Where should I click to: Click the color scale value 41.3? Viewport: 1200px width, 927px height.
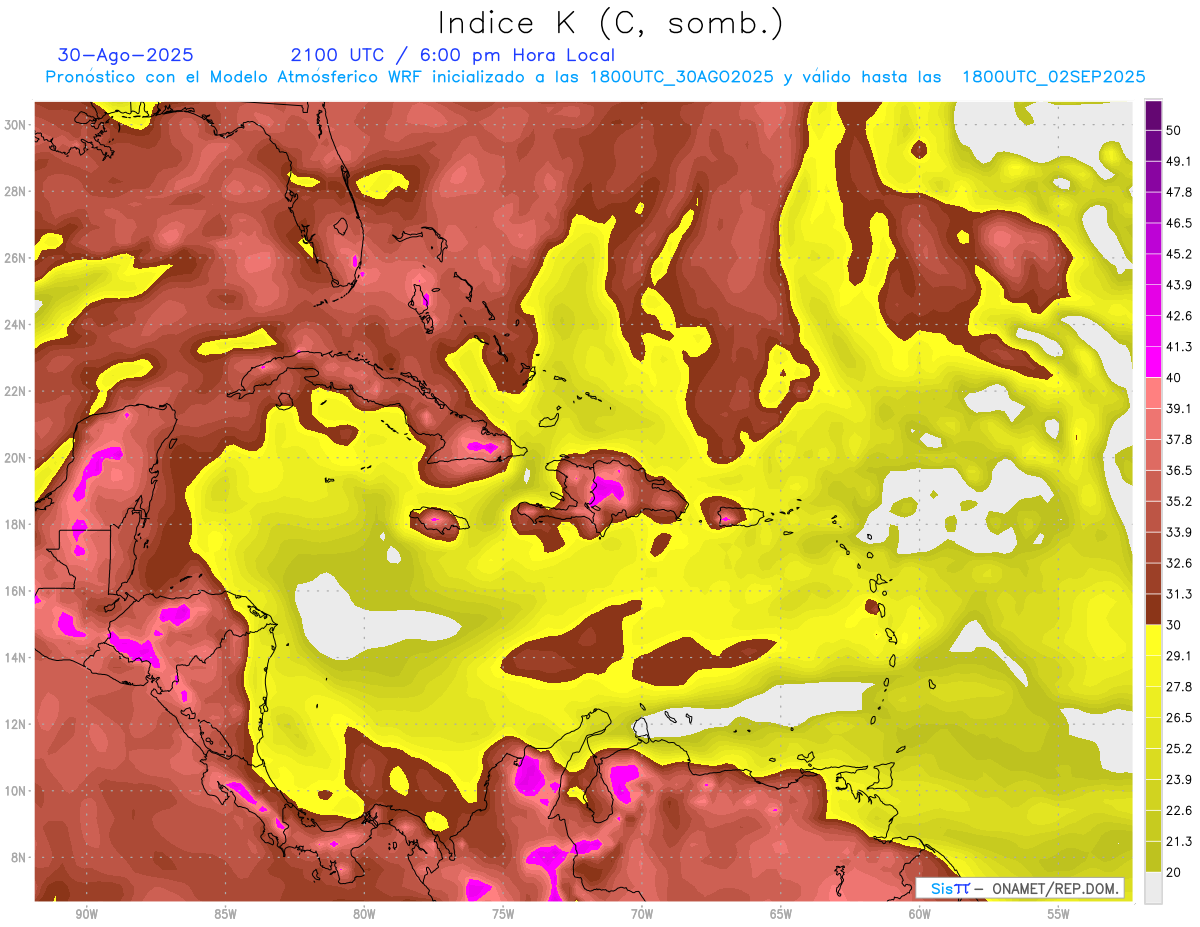click(x=1179, y=347)
